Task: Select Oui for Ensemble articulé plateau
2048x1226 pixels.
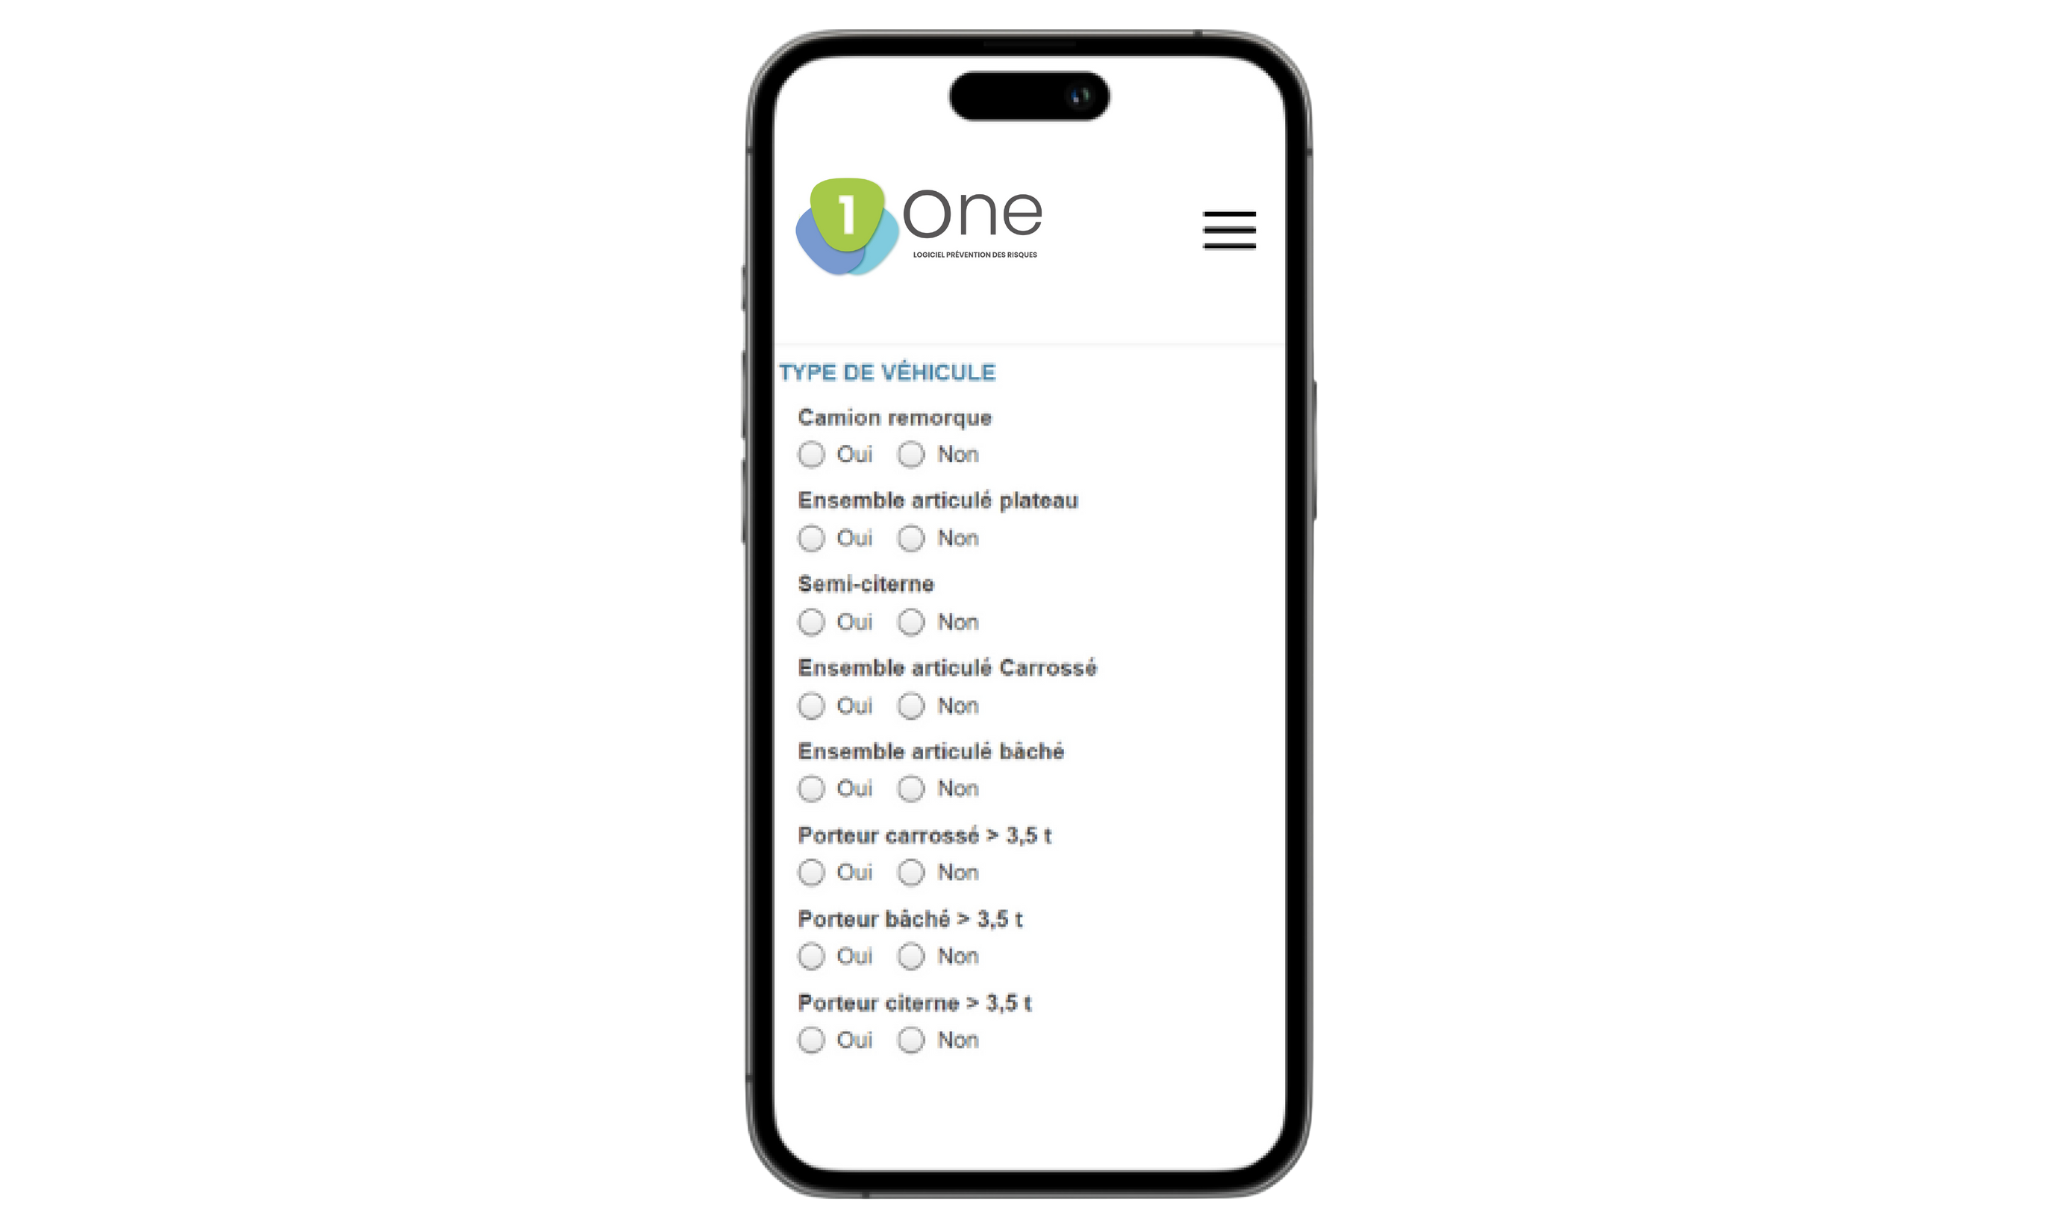Action: click(x=810, y=537)
